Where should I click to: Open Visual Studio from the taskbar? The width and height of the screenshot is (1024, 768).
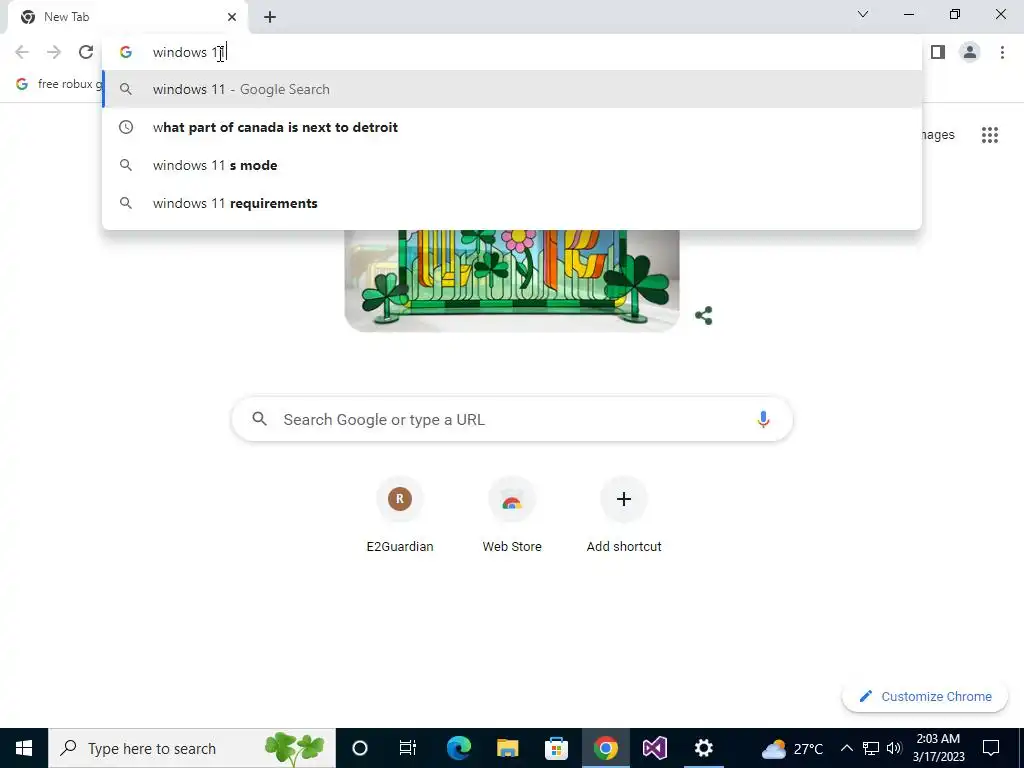click(x=654, y=748)
